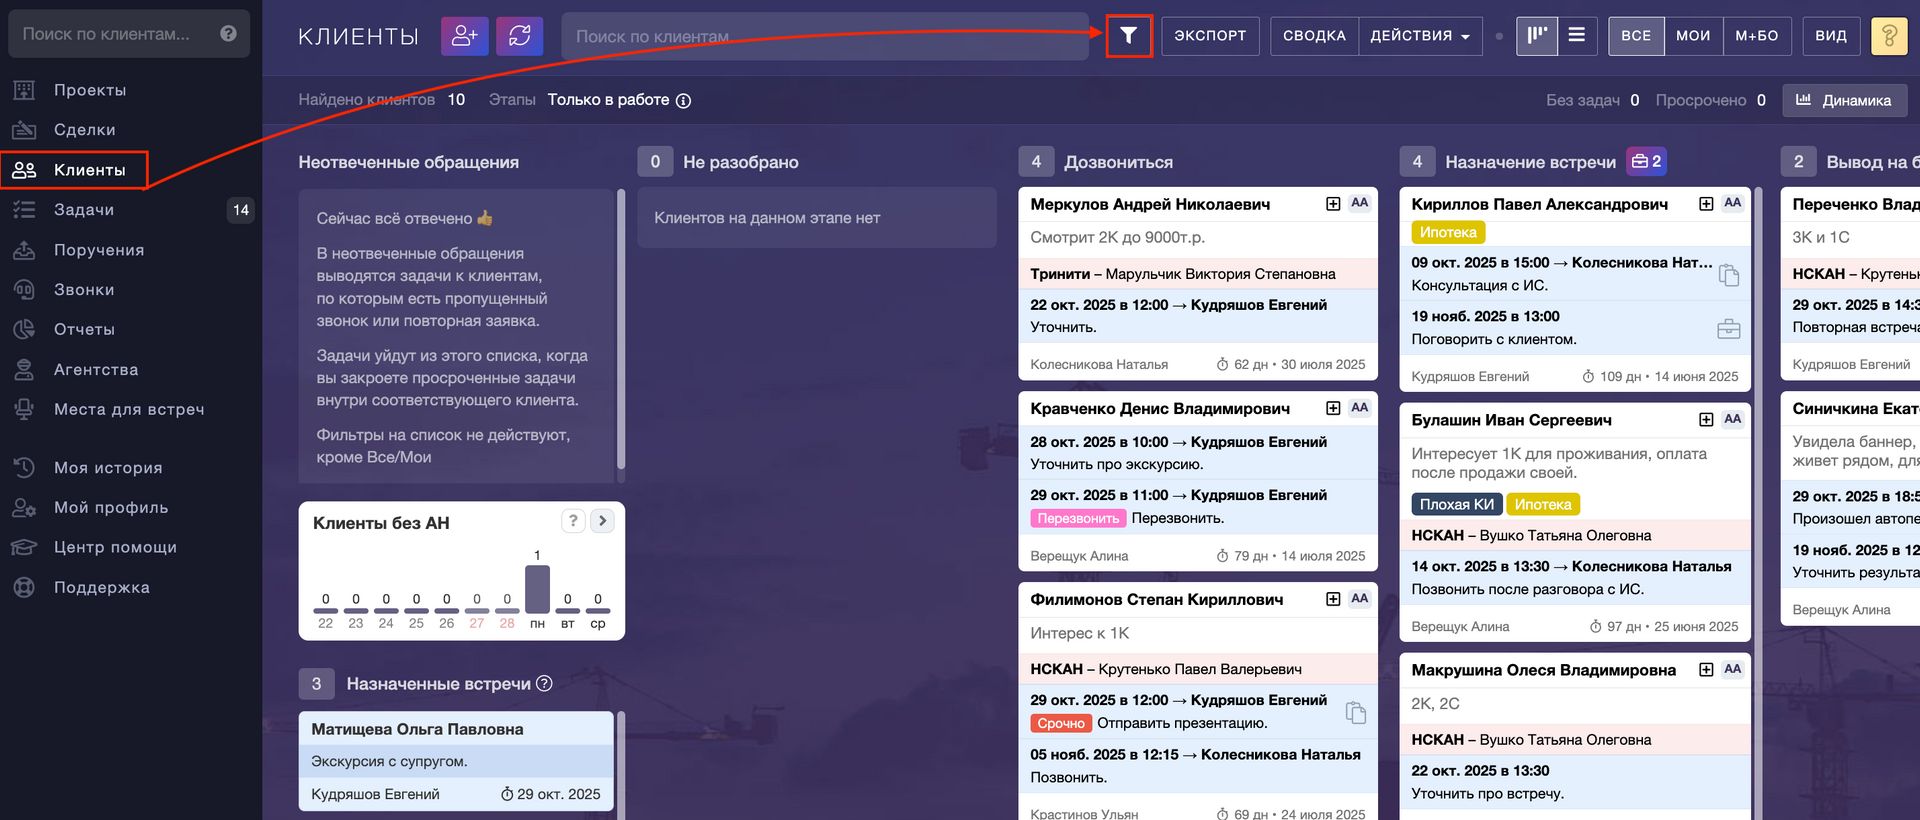Open Клиенты in the sidebar
Screen dimensions: 1920x820
74,170
